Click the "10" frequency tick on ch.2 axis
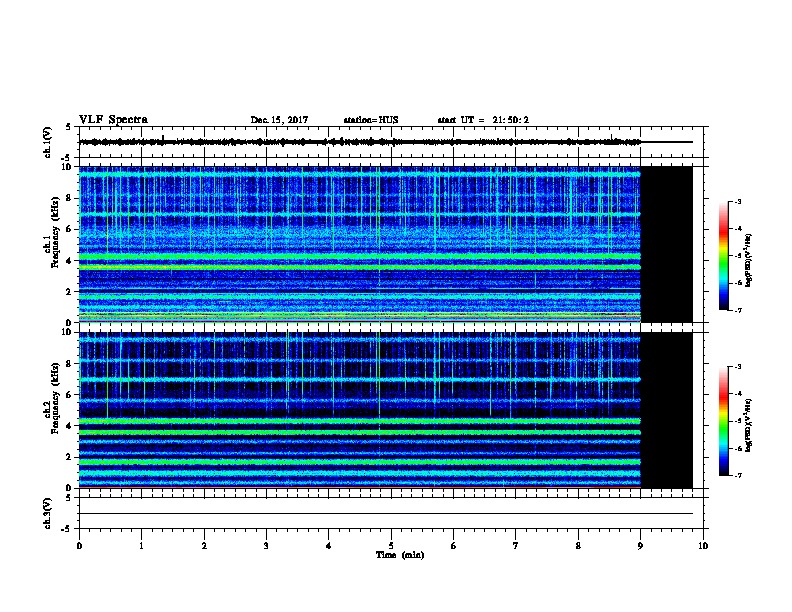This screenshot has height=612, width=792. pos(68,332)
